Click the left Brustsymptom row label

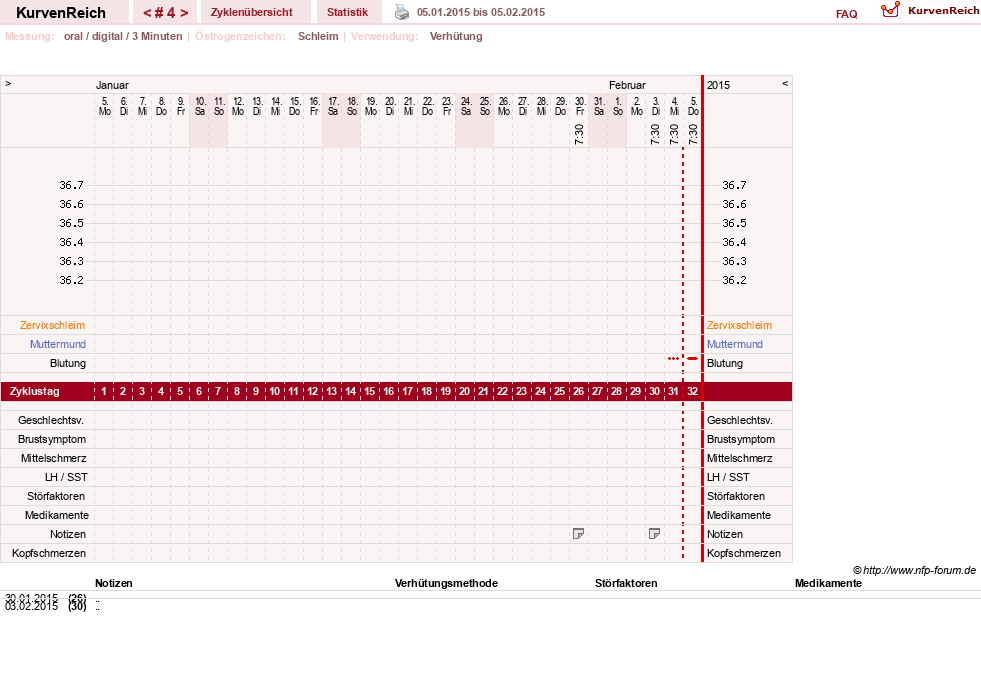coord(52,439)
